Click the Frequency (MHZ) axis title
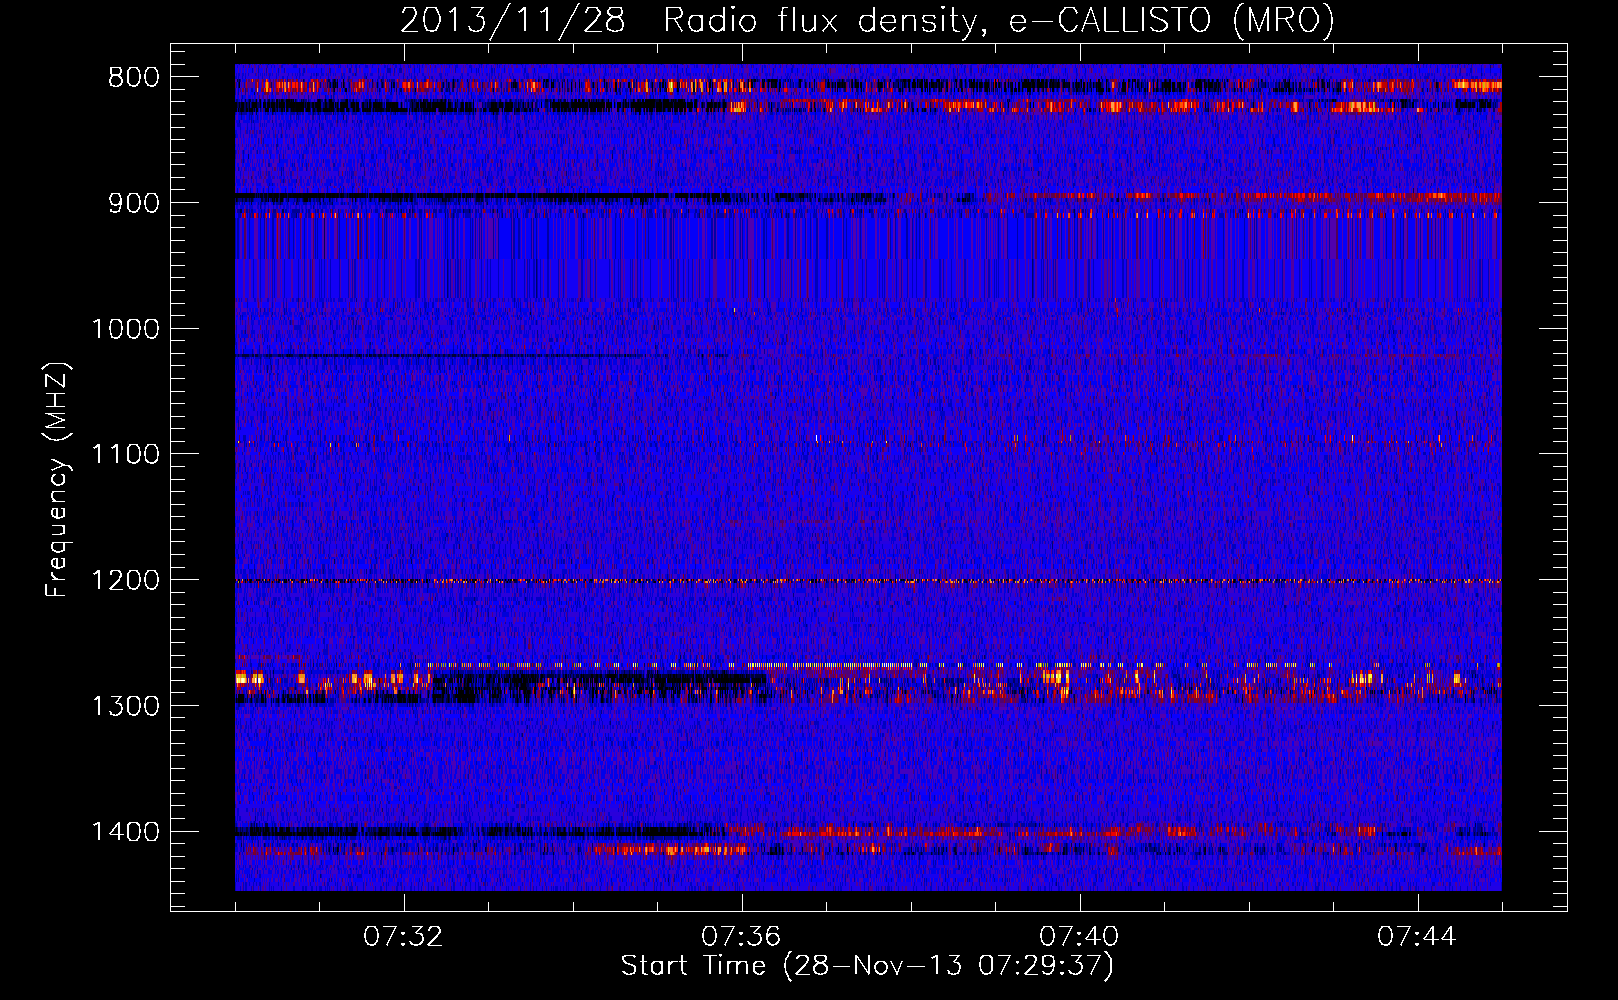The width and height of the screenshot is (1618, 1000). click(57, 479)
